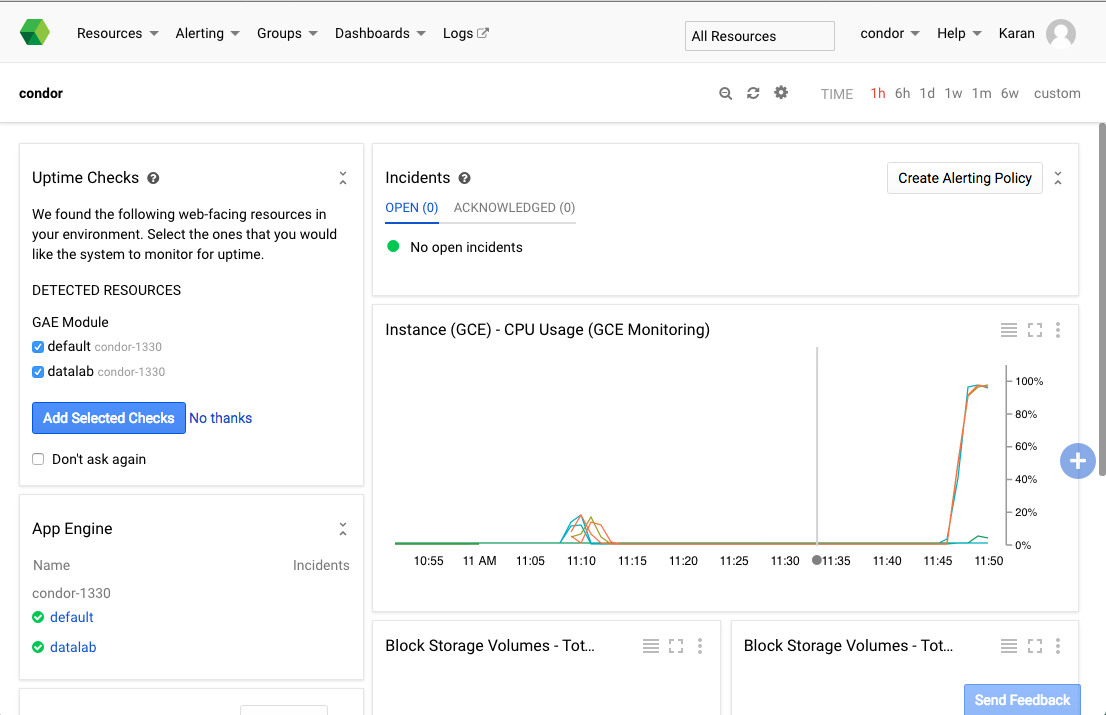
Task: Open the Resources menu
Action: (x=117, y=33)
